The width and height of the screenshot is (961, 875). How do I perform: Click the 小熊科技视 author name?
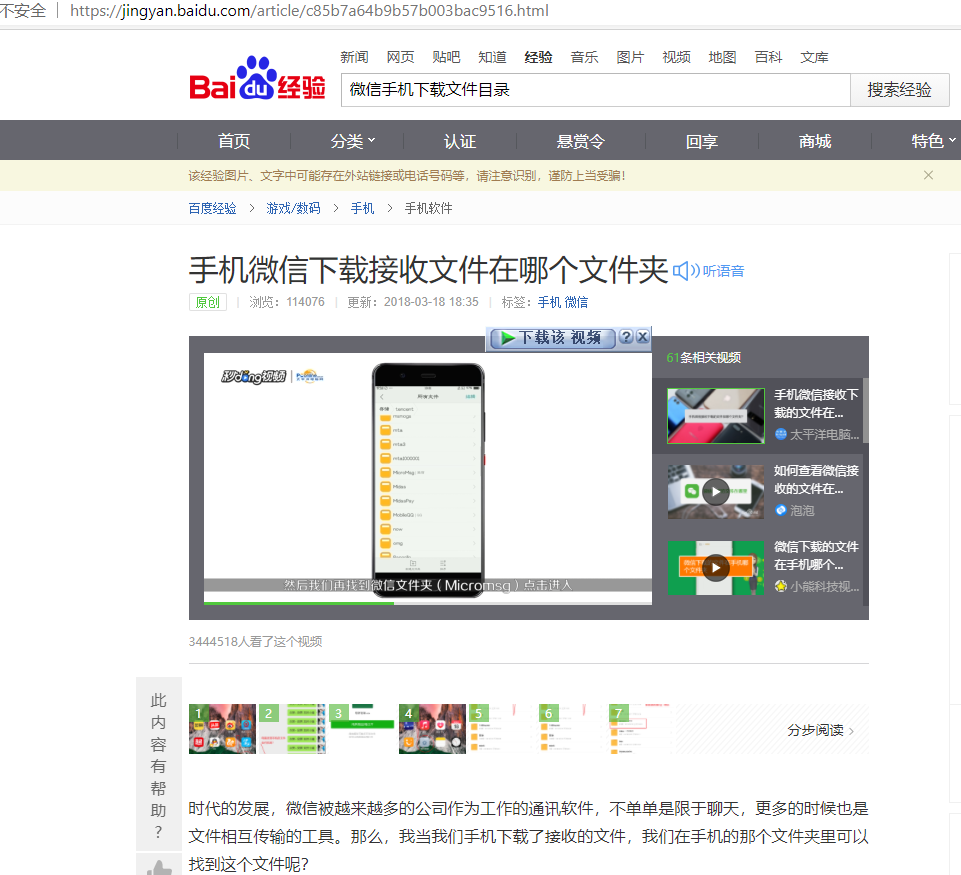pyautogui.click(x=824, y=586)
